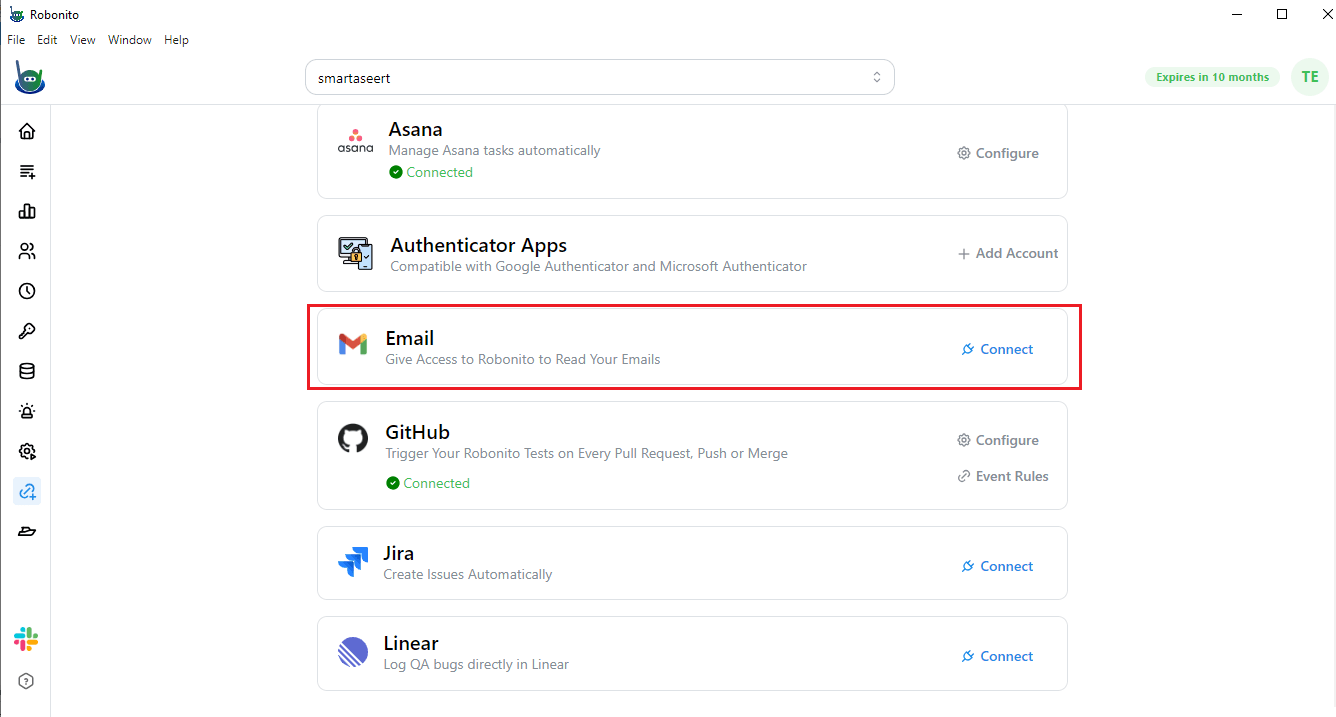1336x717 pixels.
Task: Click the Connected status under Asana
Action: (x=431, y=172)
